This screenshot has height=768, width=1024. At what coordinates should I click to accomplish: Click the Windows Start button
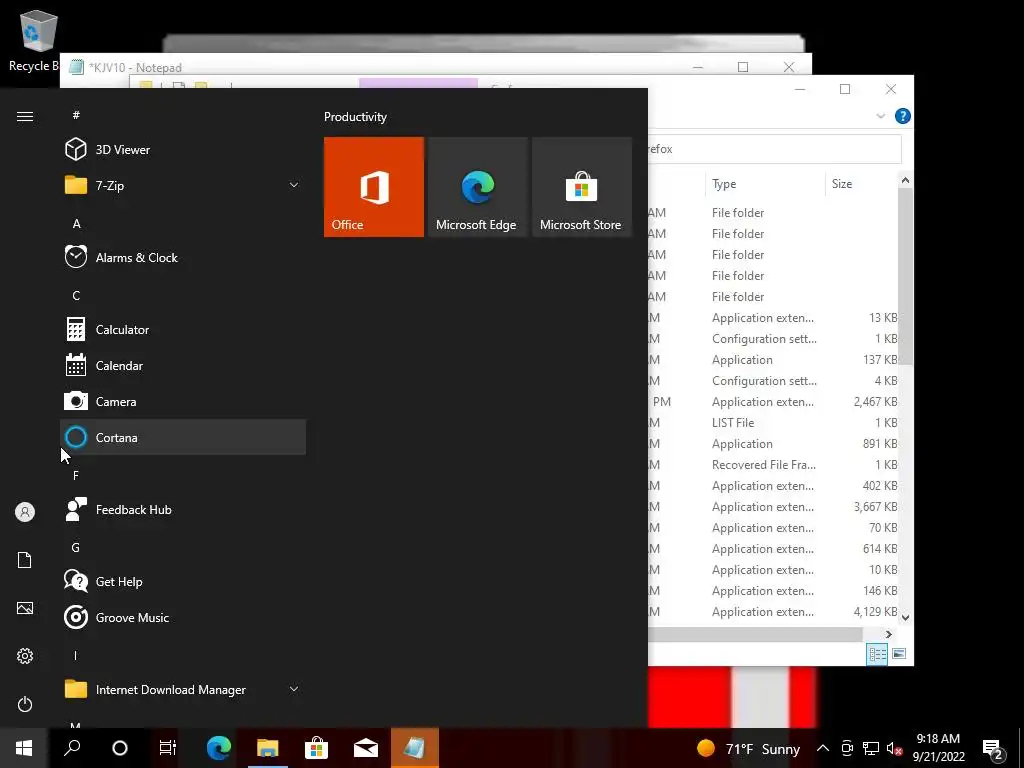[x=24, y=748]
